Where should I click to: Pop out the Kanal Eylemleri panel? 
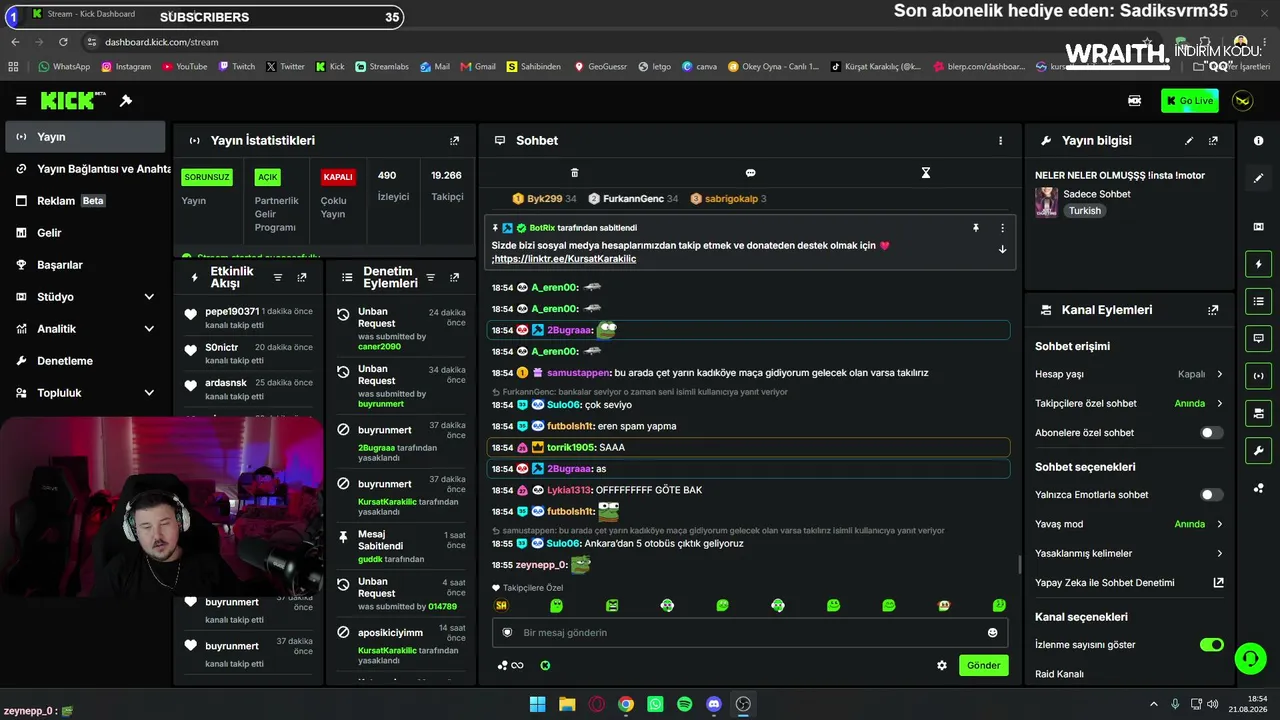(x=1213, y=310)
